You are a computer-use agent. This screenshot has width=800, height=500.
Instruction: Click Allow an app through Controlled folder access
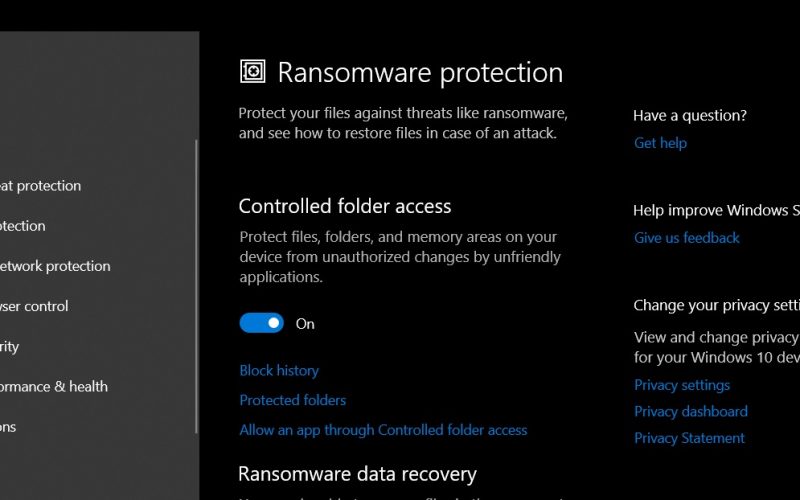coord(383,430)
